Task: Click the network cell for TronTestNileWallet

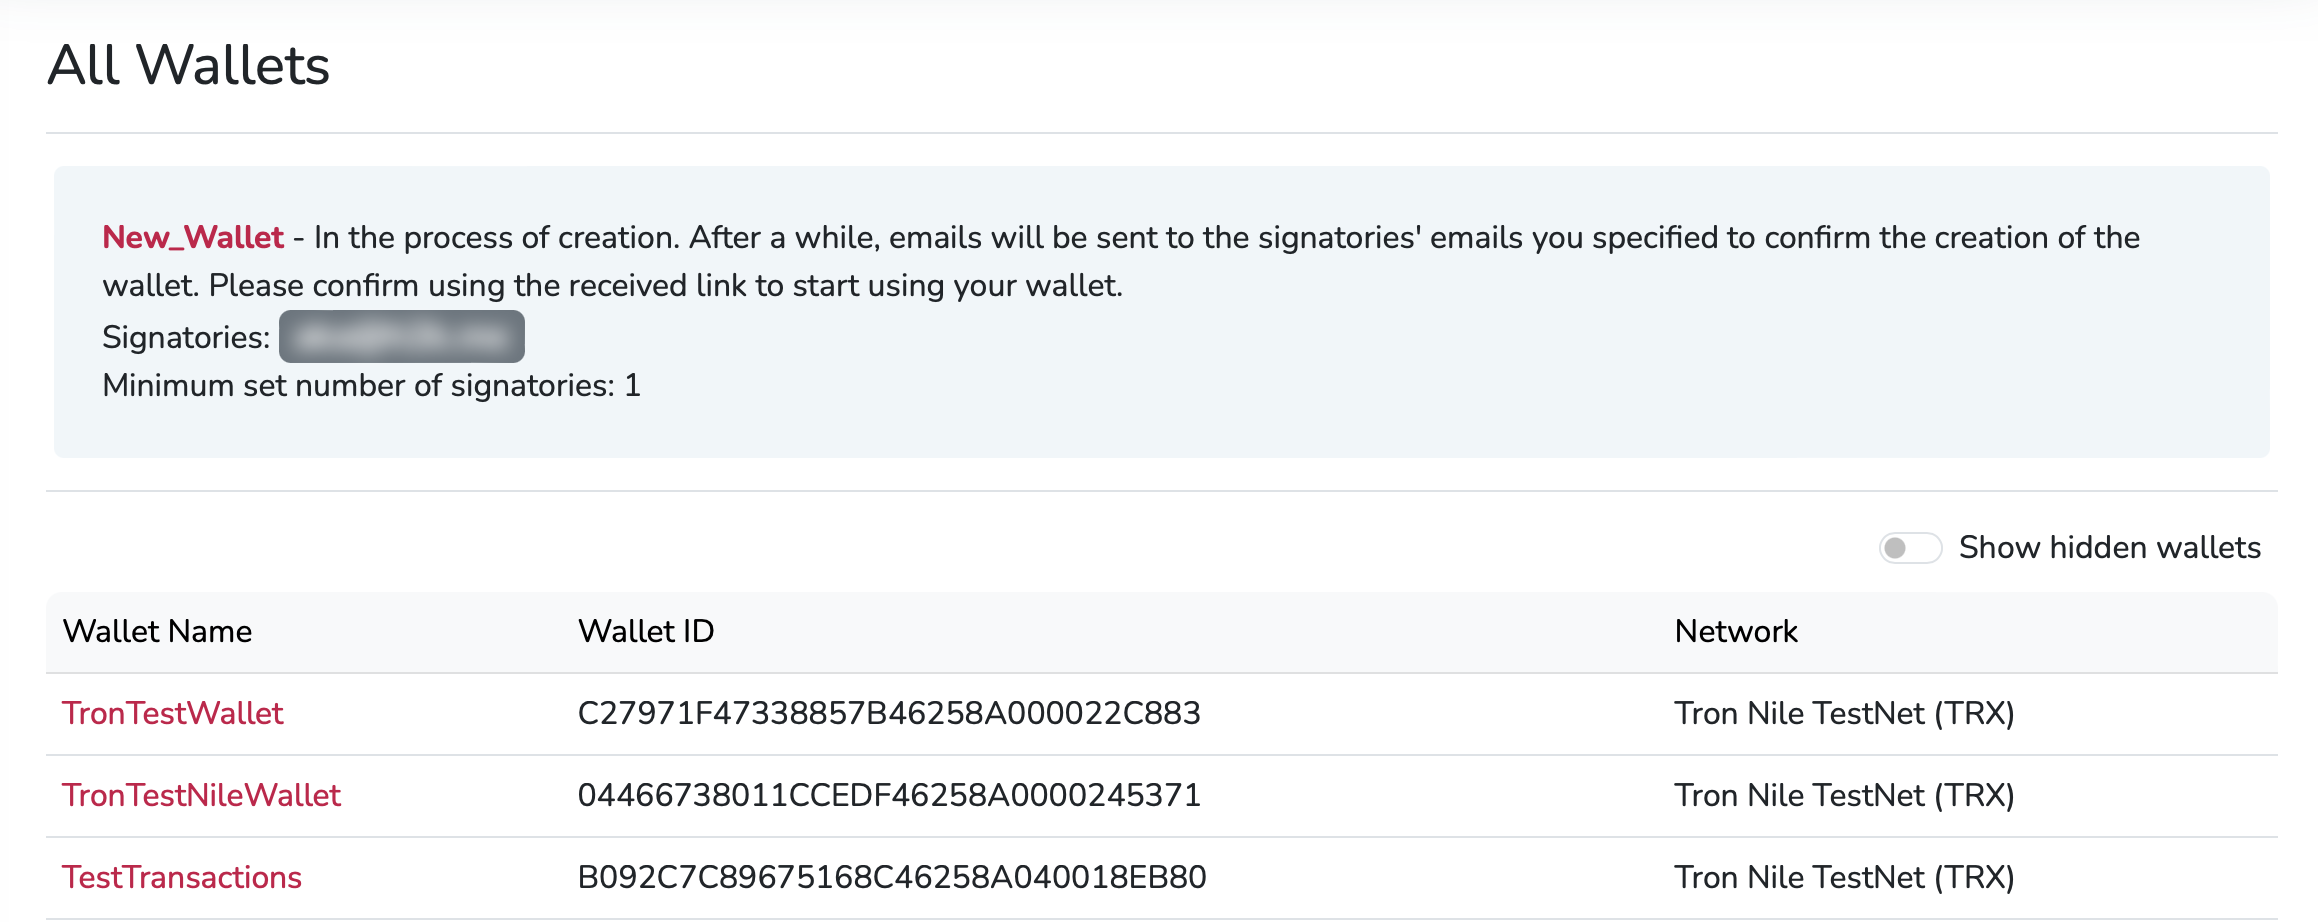Action: [x=1844, y=796]
